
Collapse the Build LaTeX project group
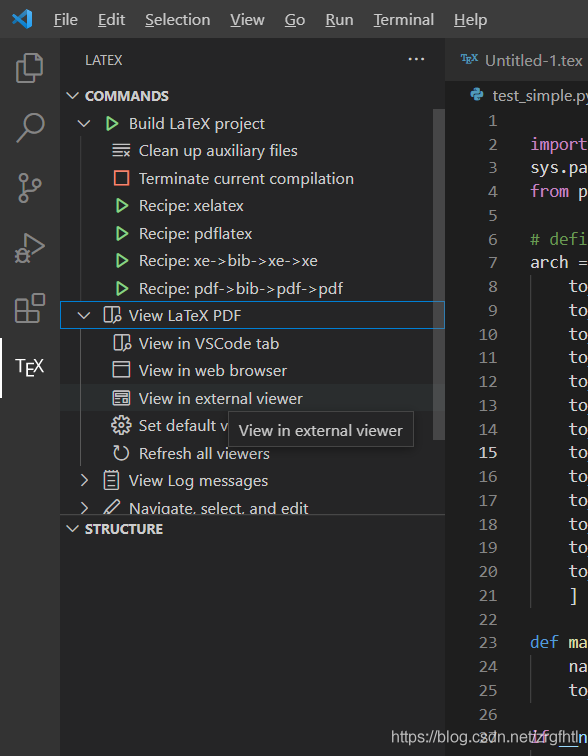pos(84,123)
